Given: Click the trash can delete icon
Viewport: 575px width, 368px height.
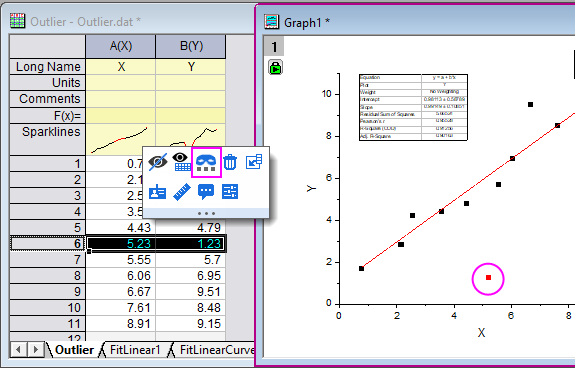Looking at the screenshot, I should pyautogui.click(x=230, y=162).
